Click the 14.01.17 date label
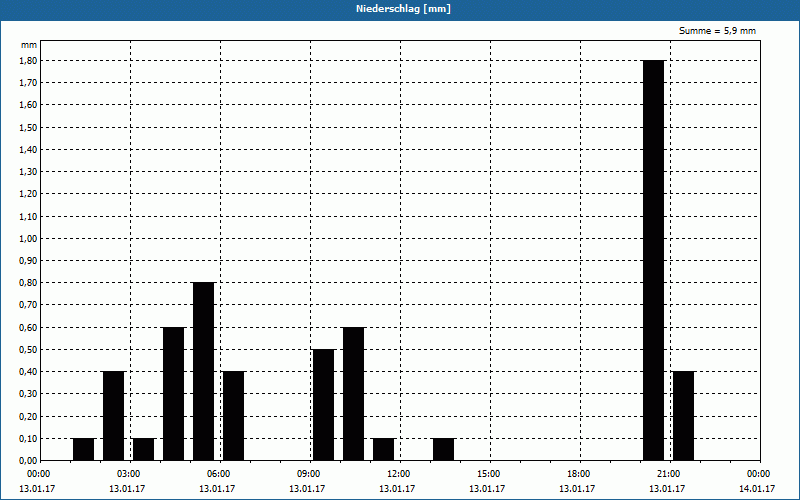The height and width of the screenshot is (500, 800). (x=757, y=489)
